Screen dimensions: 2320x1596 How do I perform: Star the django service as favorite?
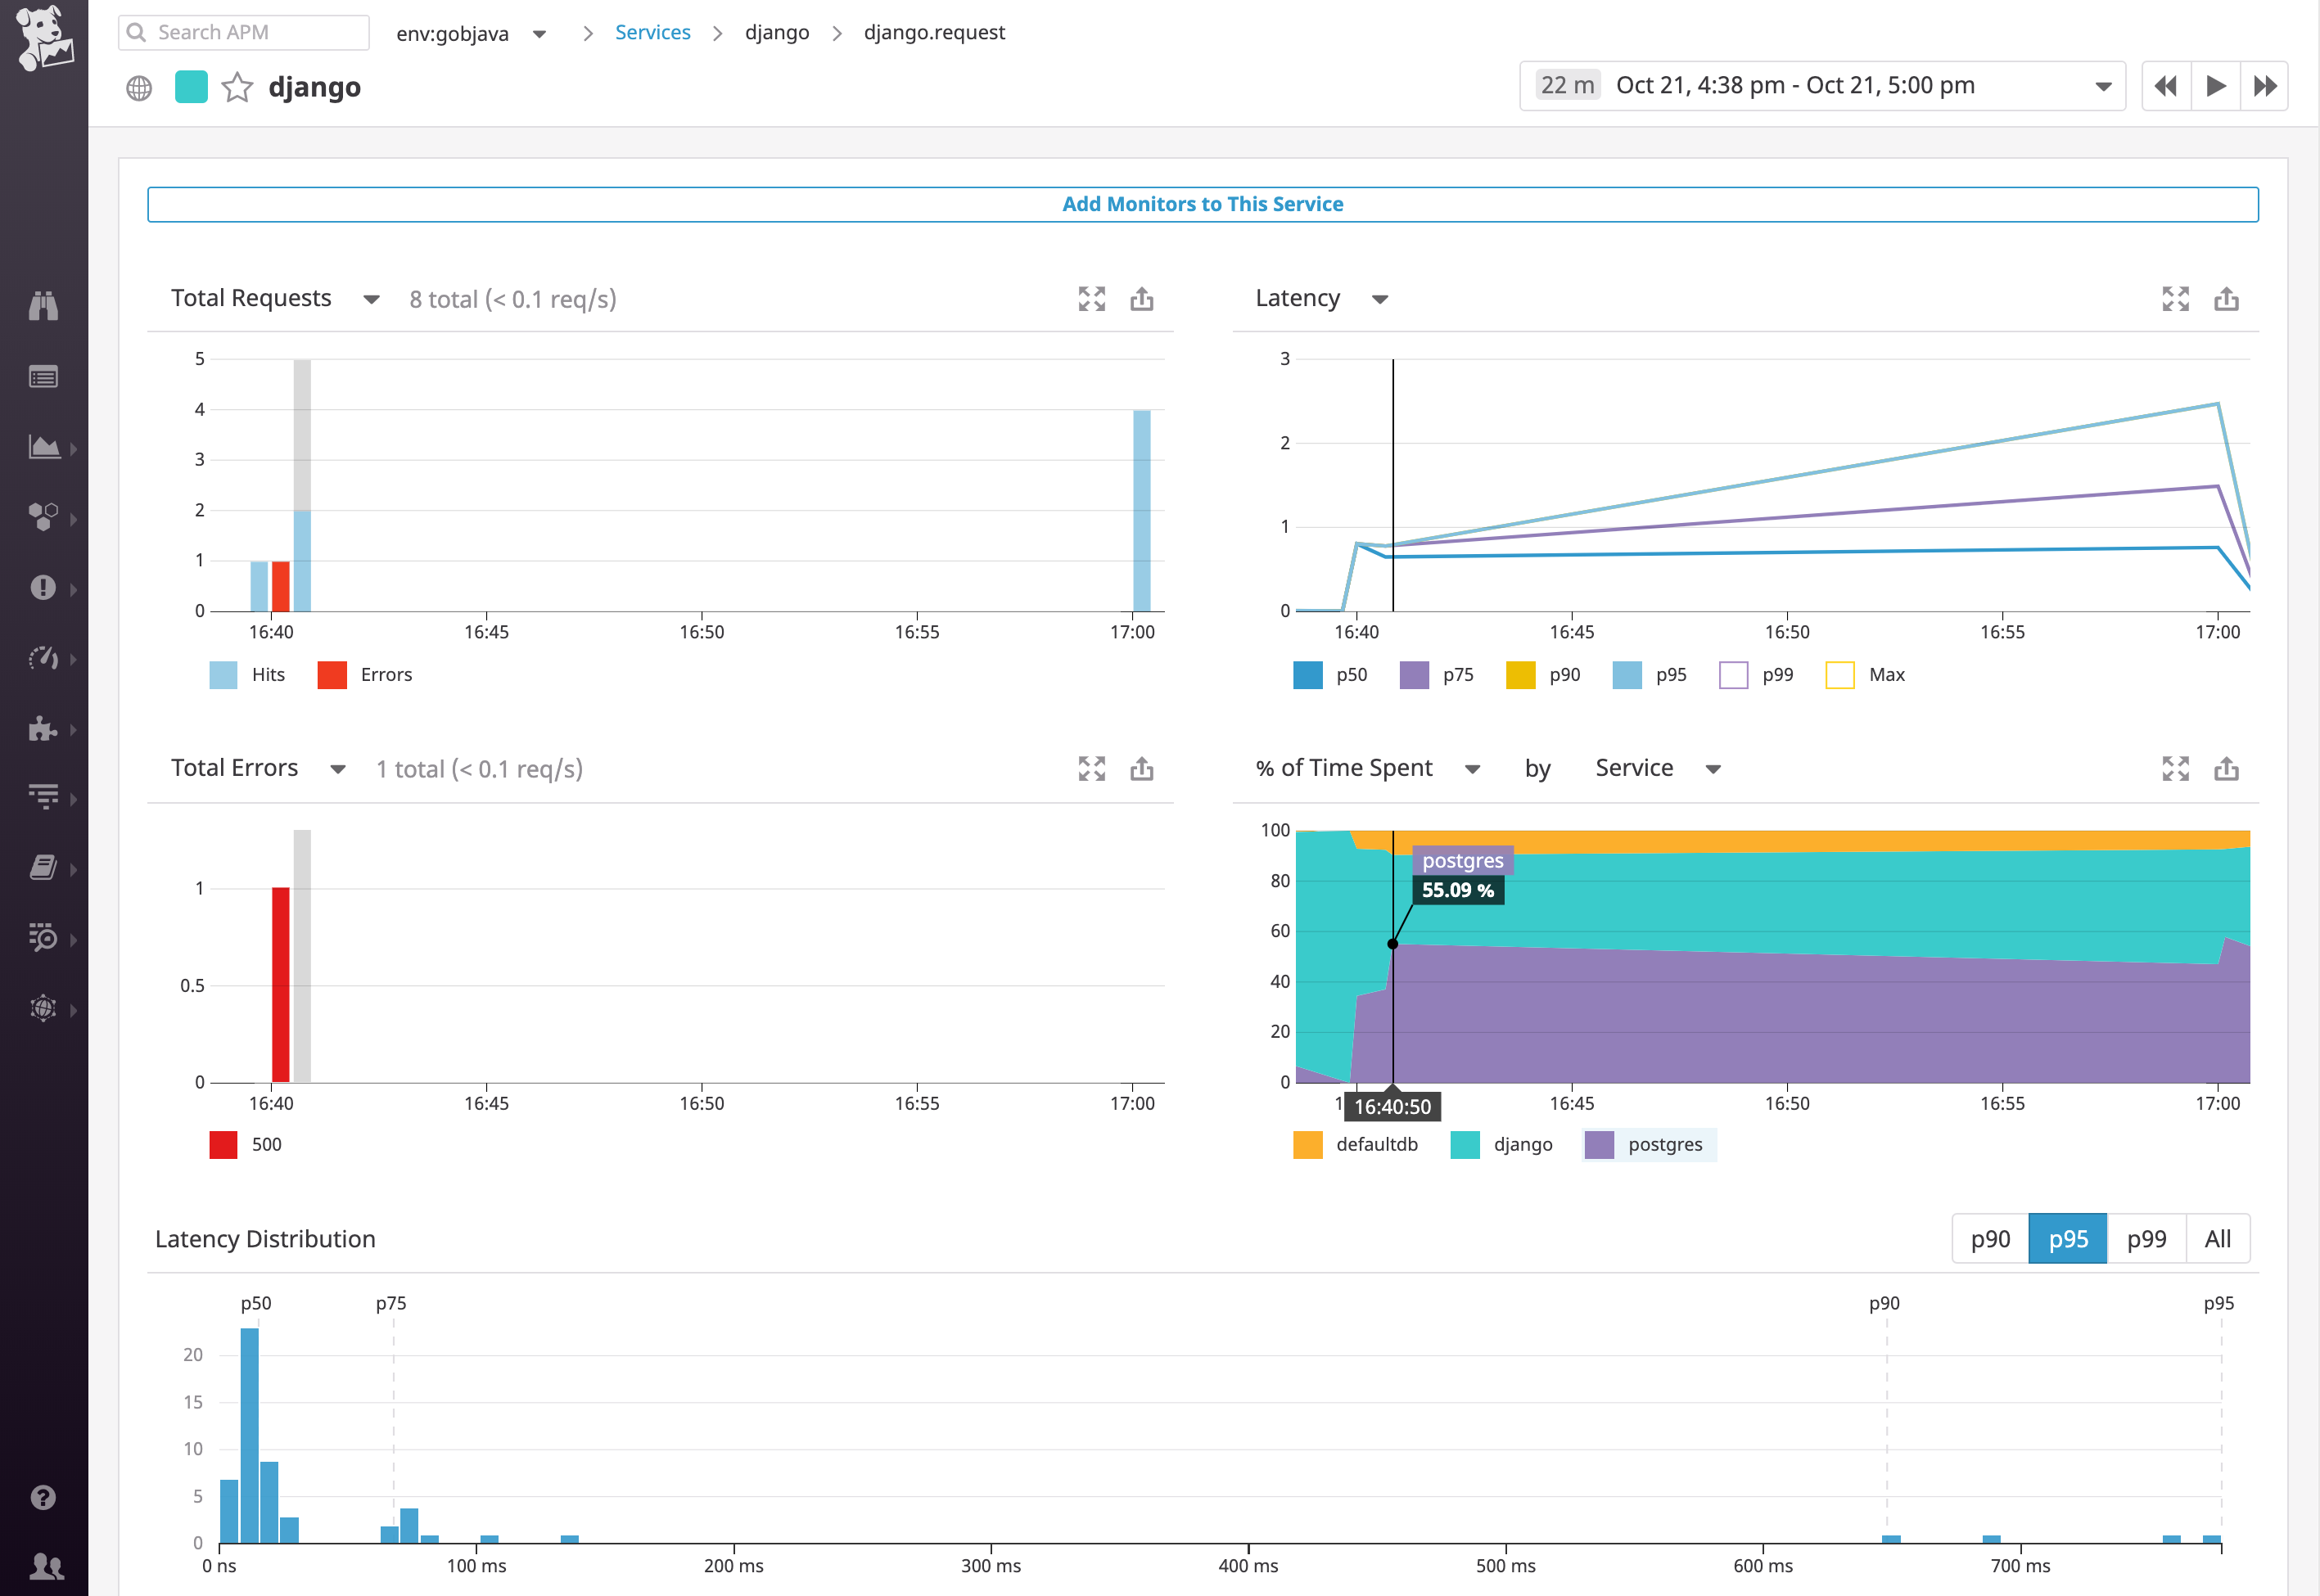click(237, 88)
